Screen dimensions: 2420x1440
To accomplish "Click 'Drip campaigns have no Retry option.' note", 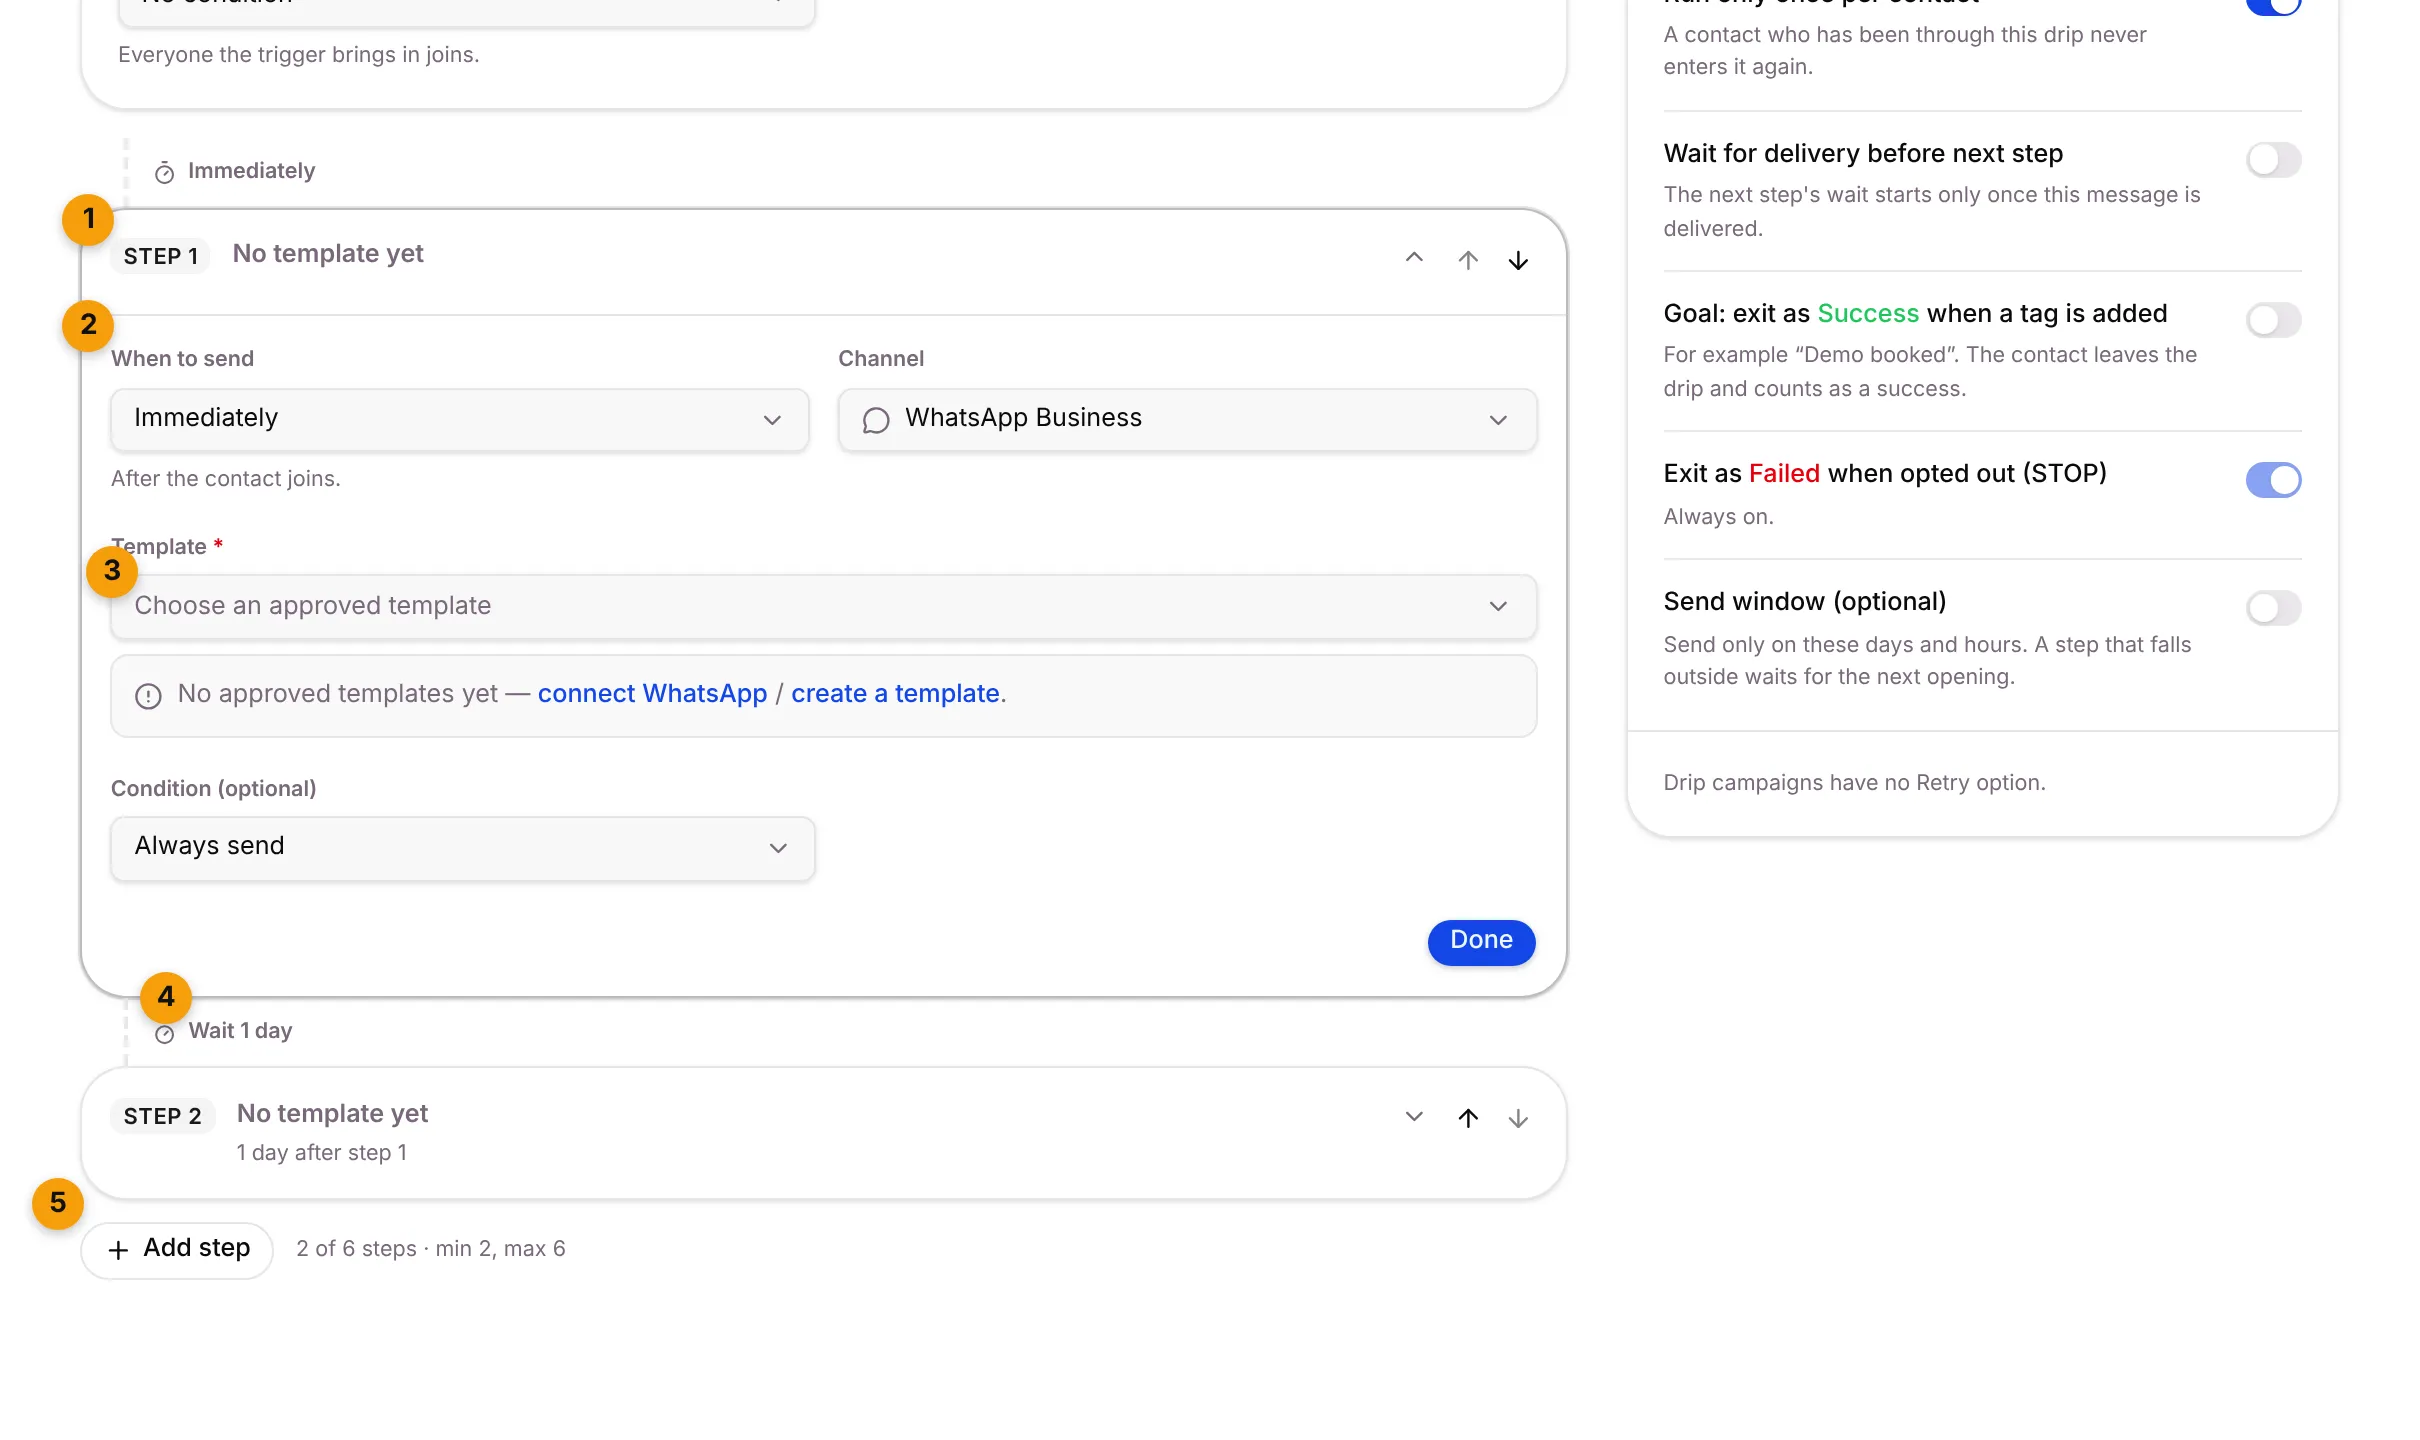I will pos(1854,783).
